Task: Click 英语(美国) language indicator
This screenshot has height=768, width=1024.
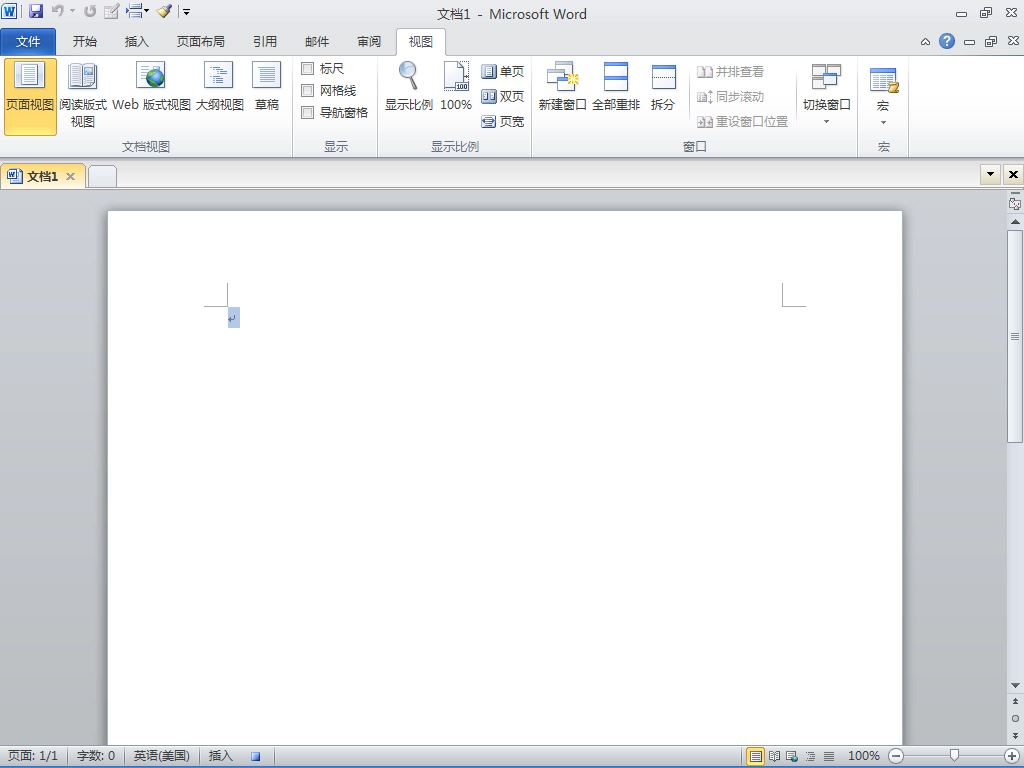Action: coord(161,756)
